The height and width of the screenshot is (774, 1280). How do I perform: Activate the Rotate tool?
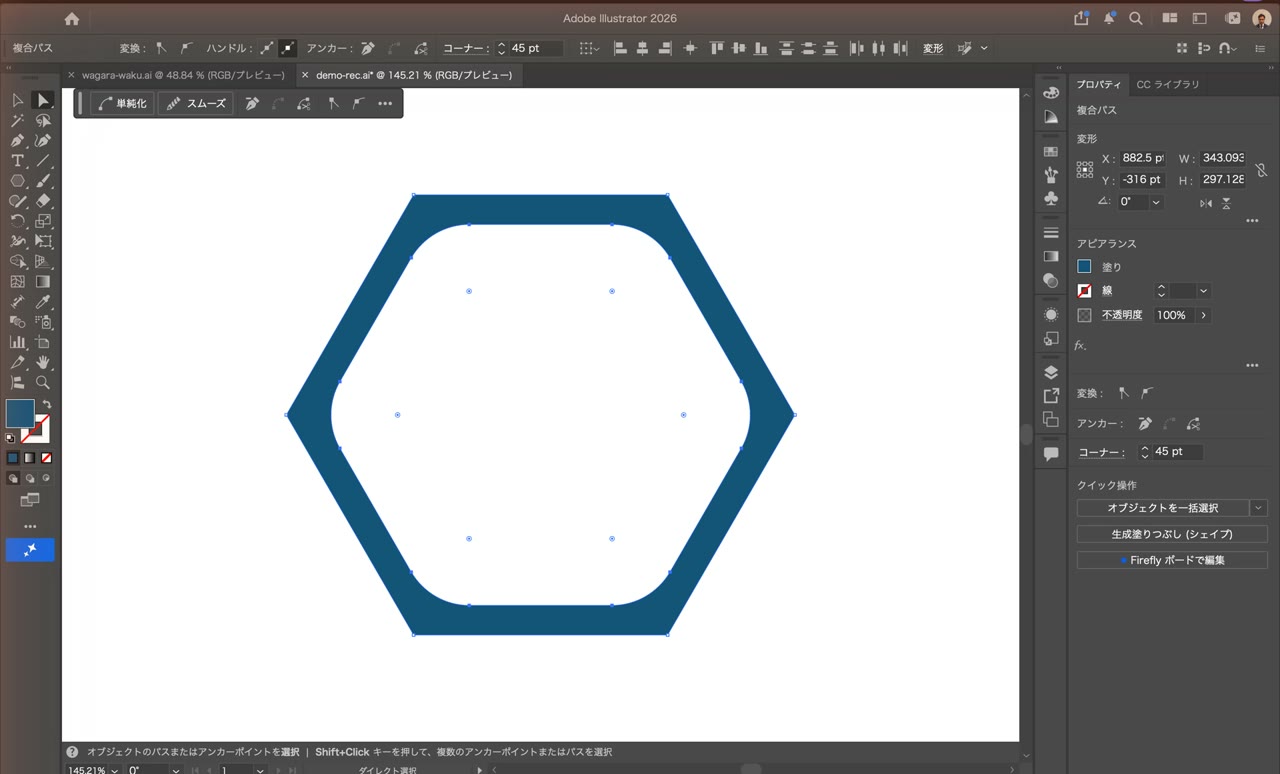(x=18, y=221)
